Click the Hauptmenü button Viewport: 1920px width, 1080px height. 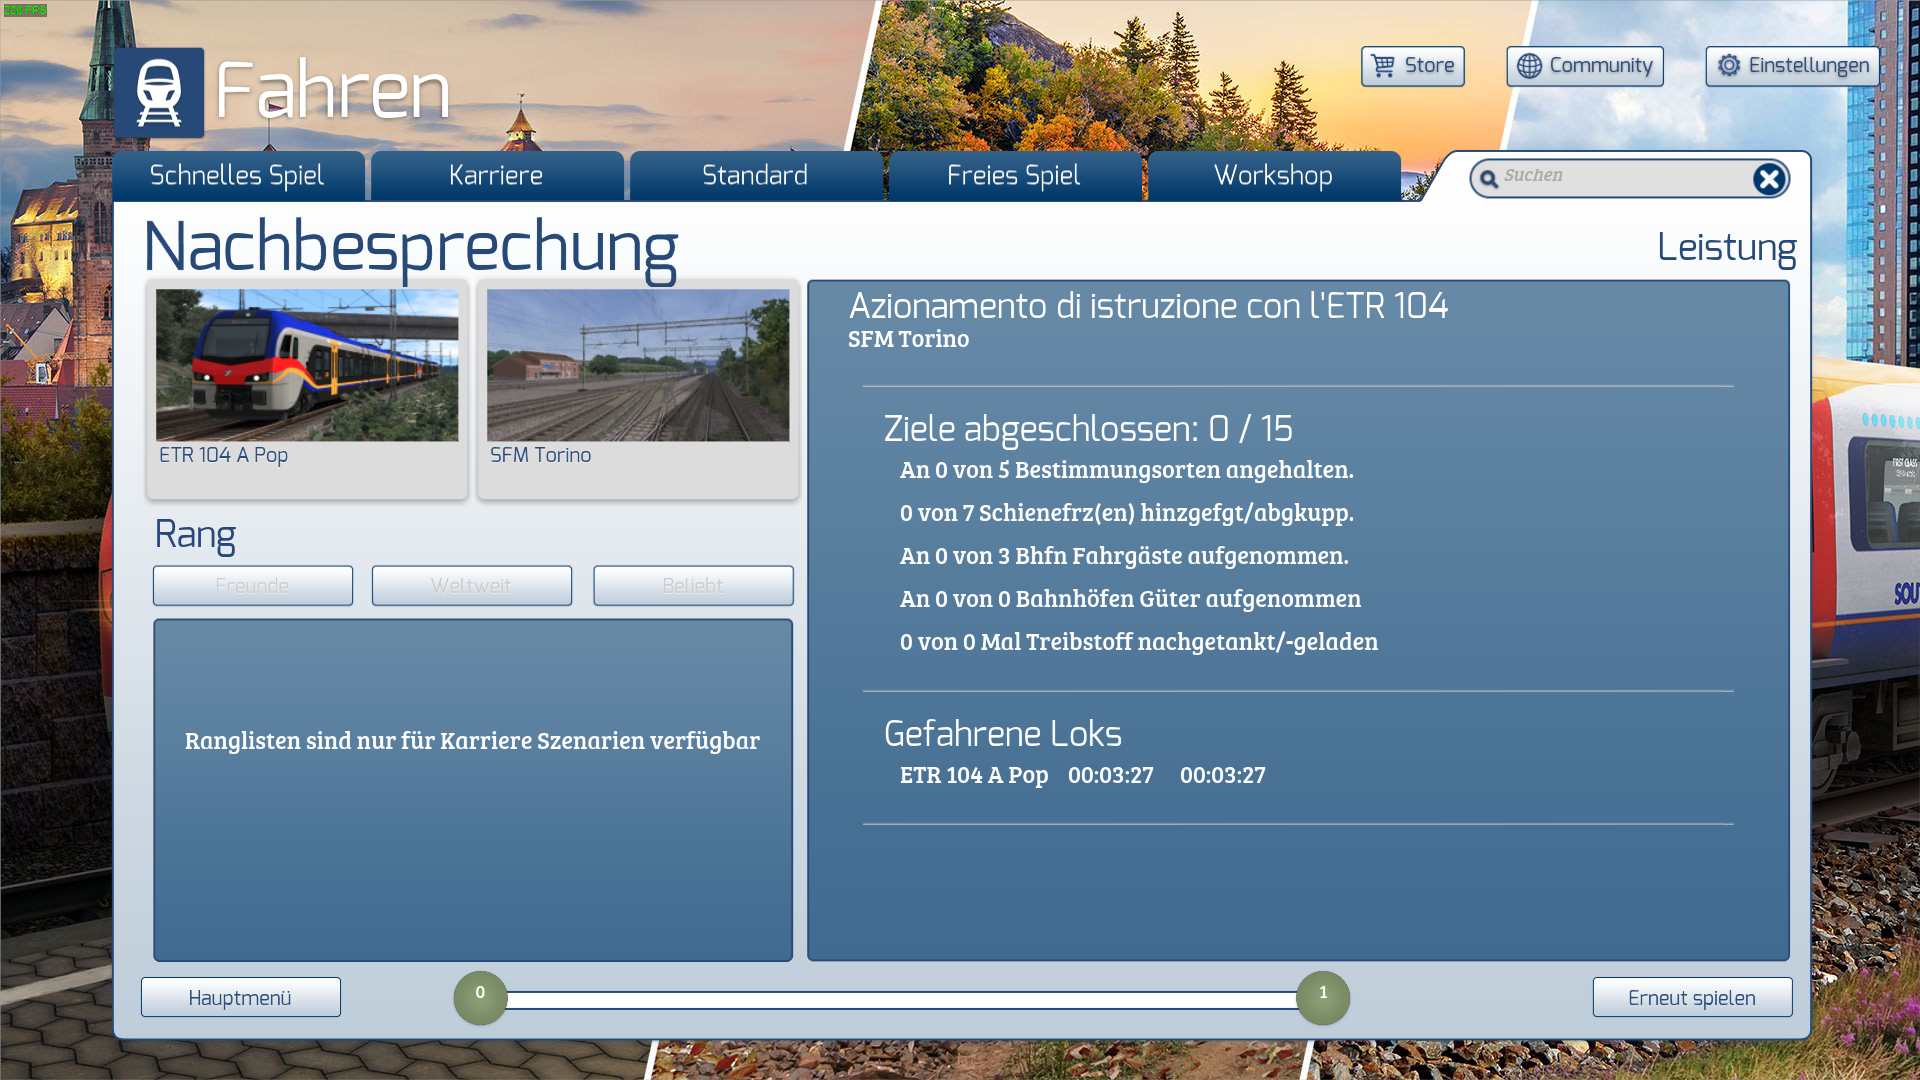pos(240,998)
